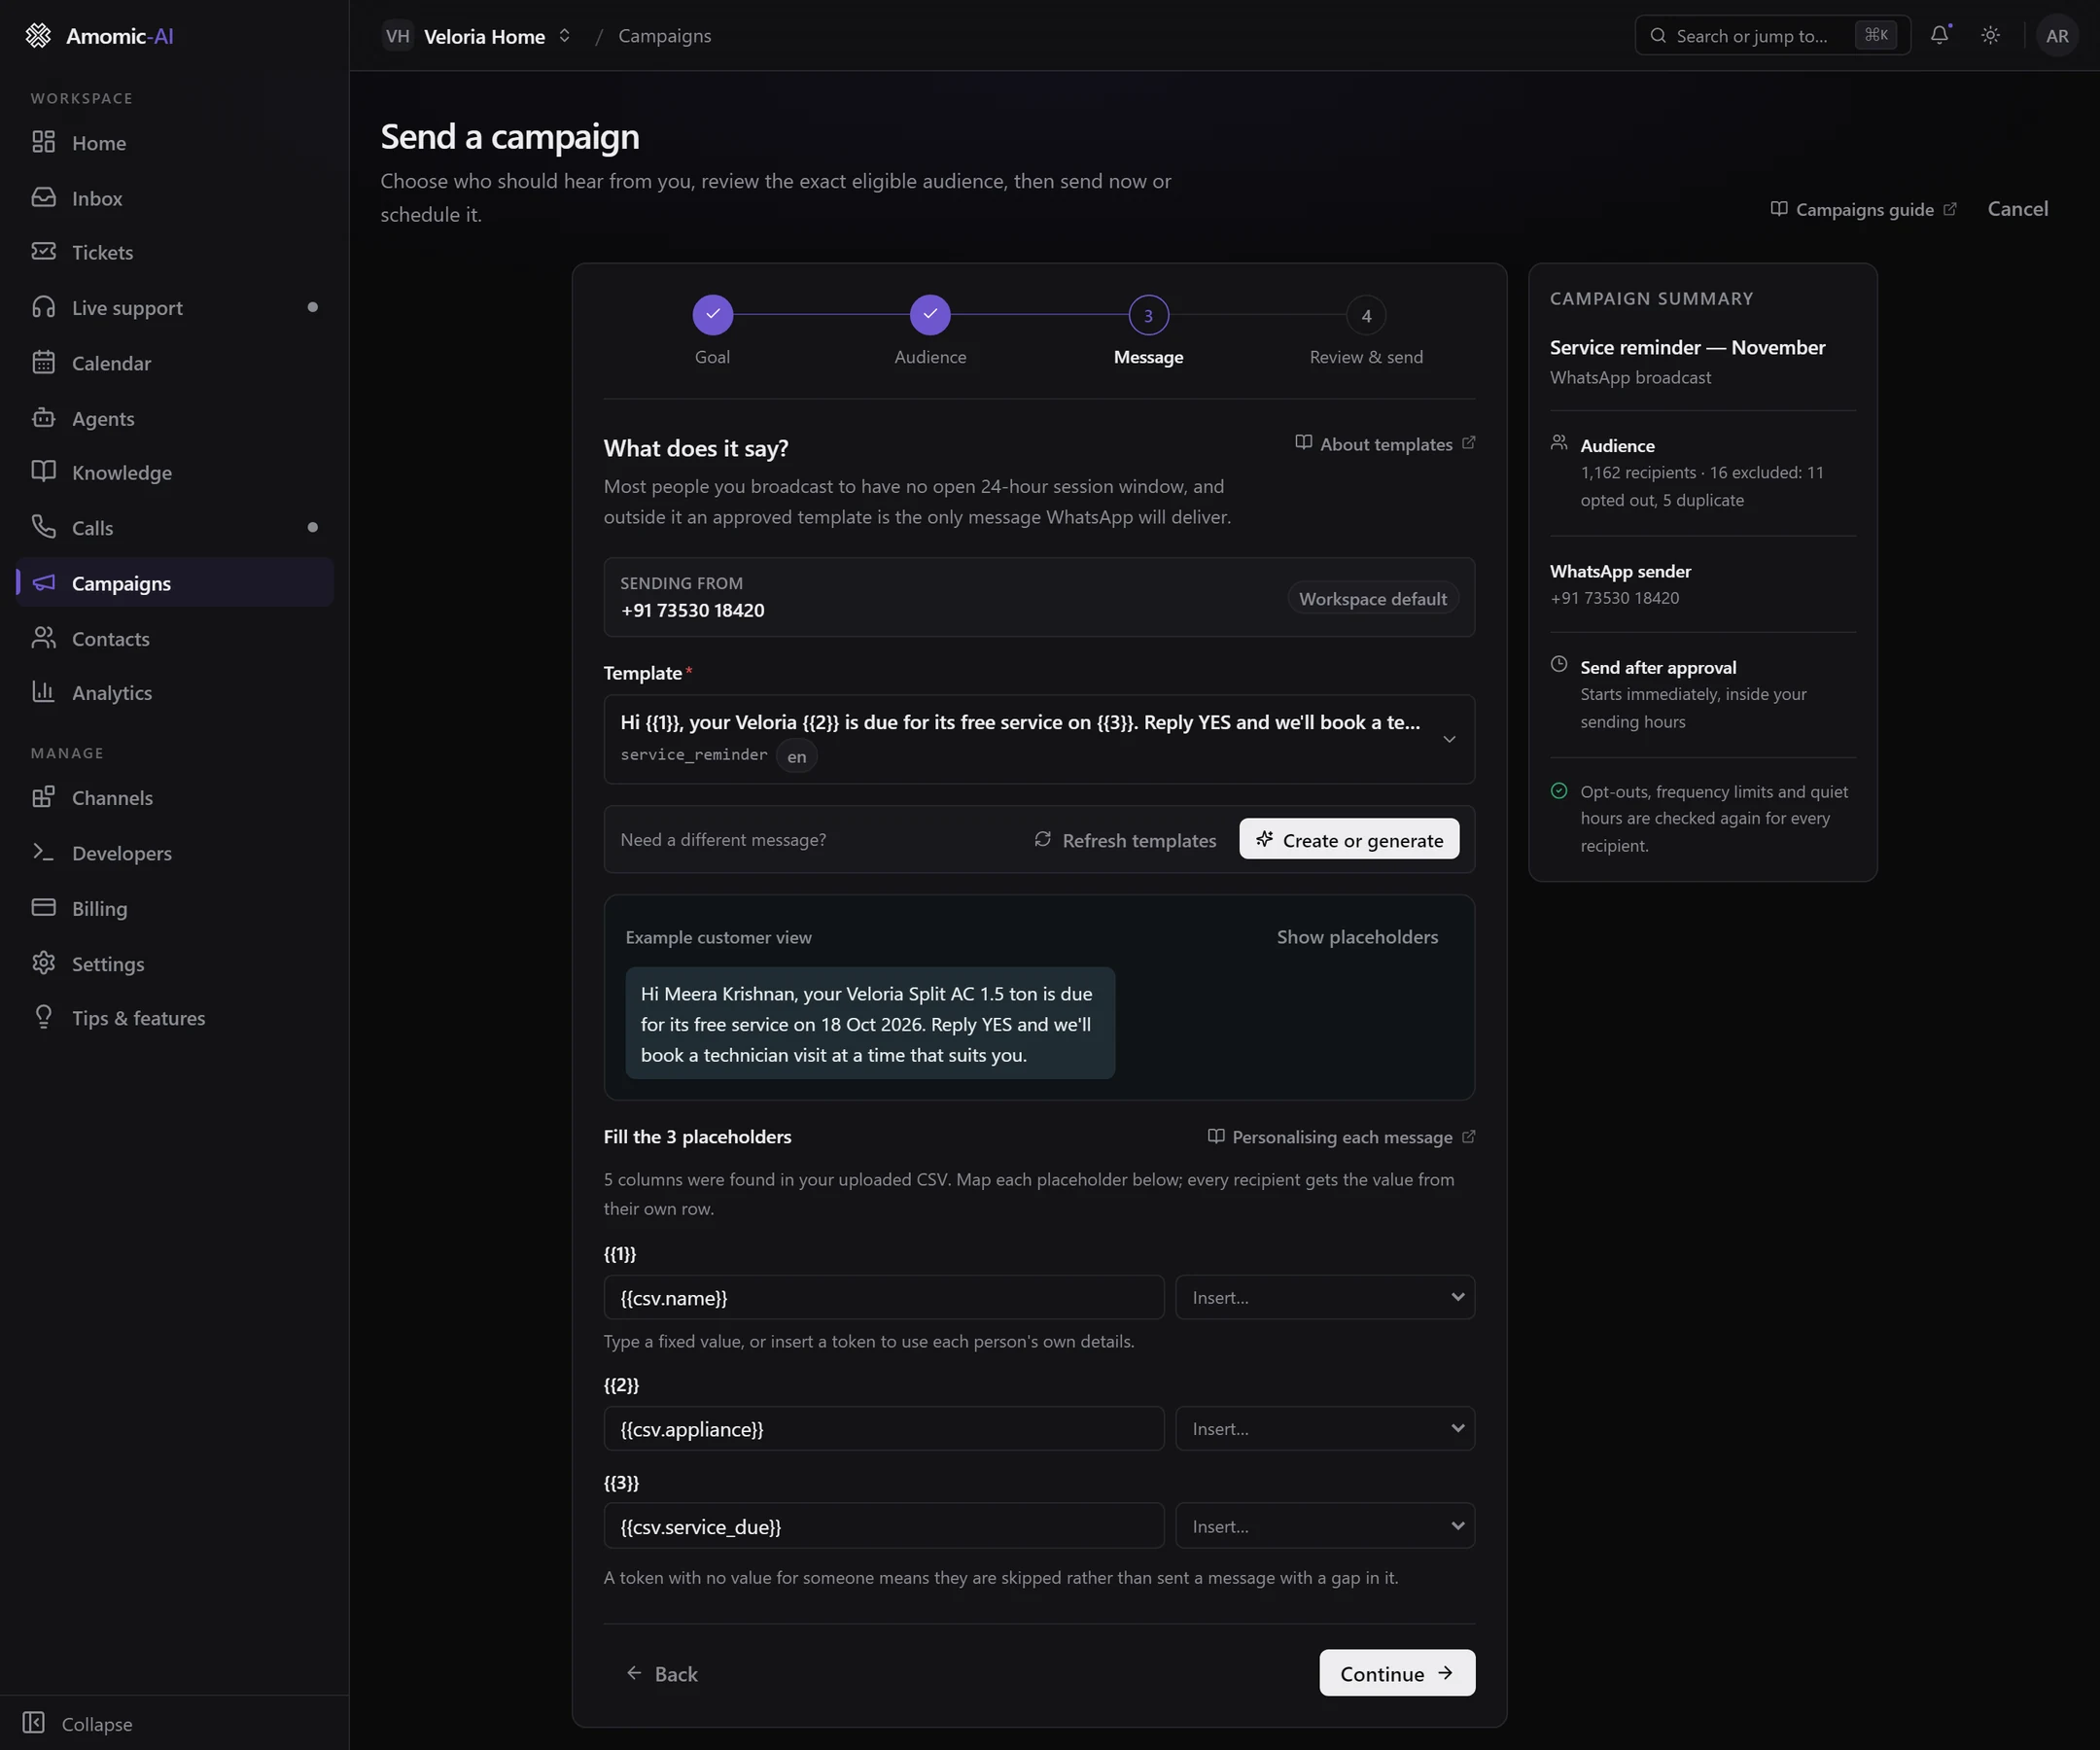
Task: Open About templates link
Action: [1385, 444]
